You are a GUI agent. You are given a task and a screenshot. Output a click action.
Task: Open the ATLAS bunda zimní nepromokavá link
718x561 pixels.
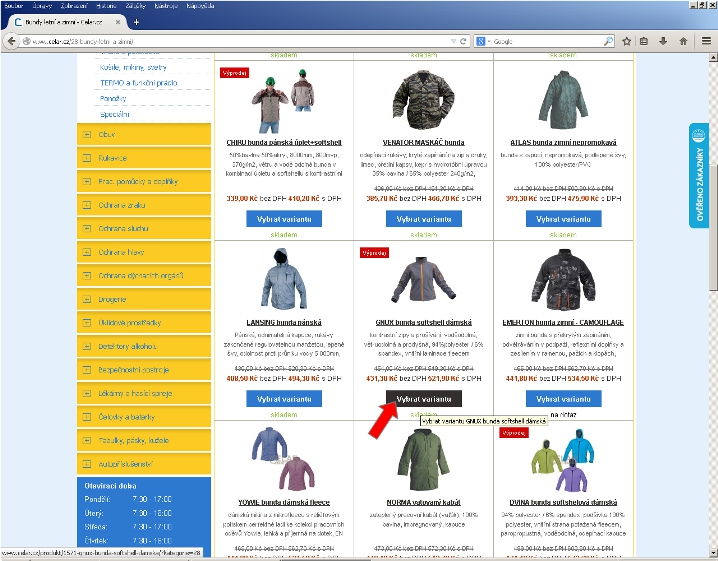(563, 142)
